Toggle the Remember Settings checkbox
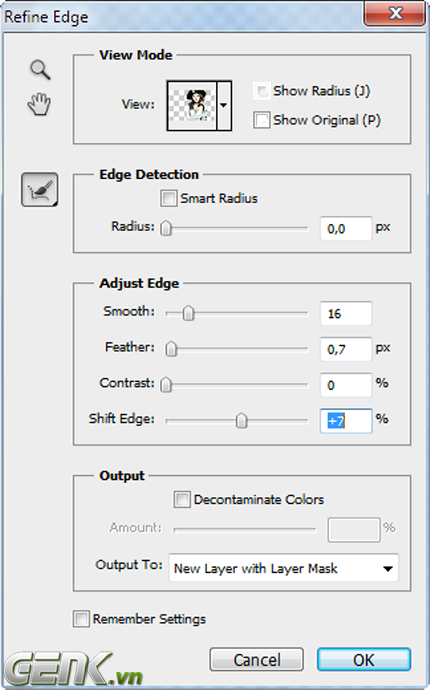The image size is (430, 690). [x=81, y=619]
